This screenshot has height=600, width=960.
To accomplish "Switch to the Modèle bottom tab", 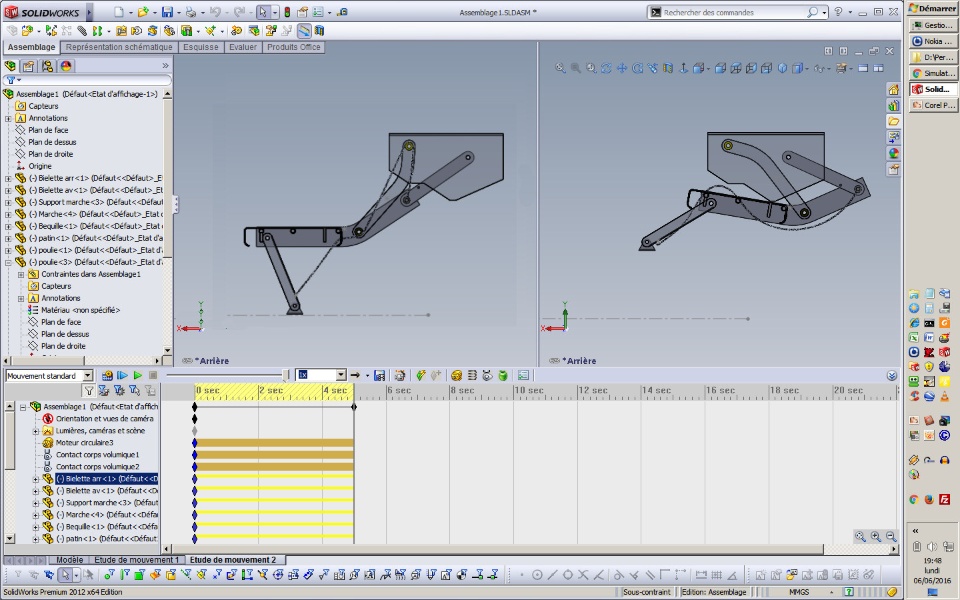I will point(69,560).
